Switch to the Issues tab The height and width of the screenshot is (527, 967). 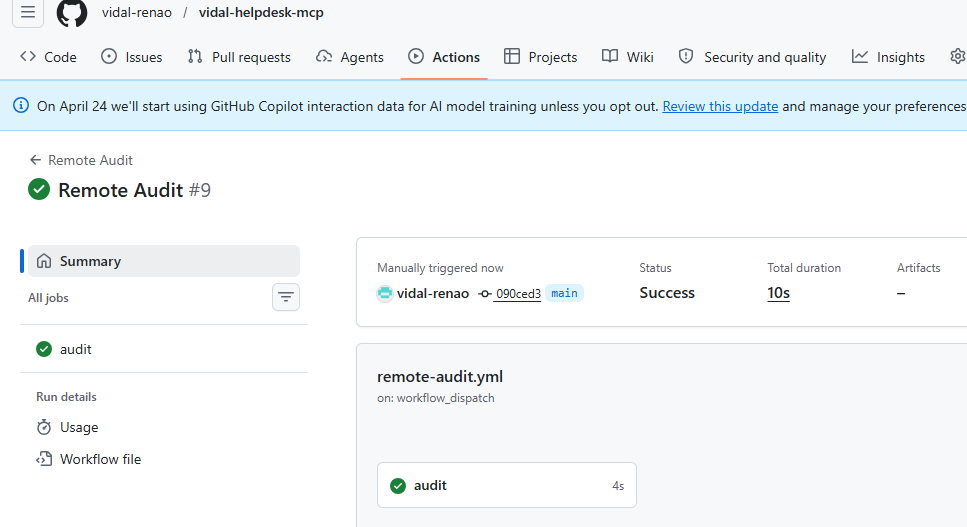[131, 57]
